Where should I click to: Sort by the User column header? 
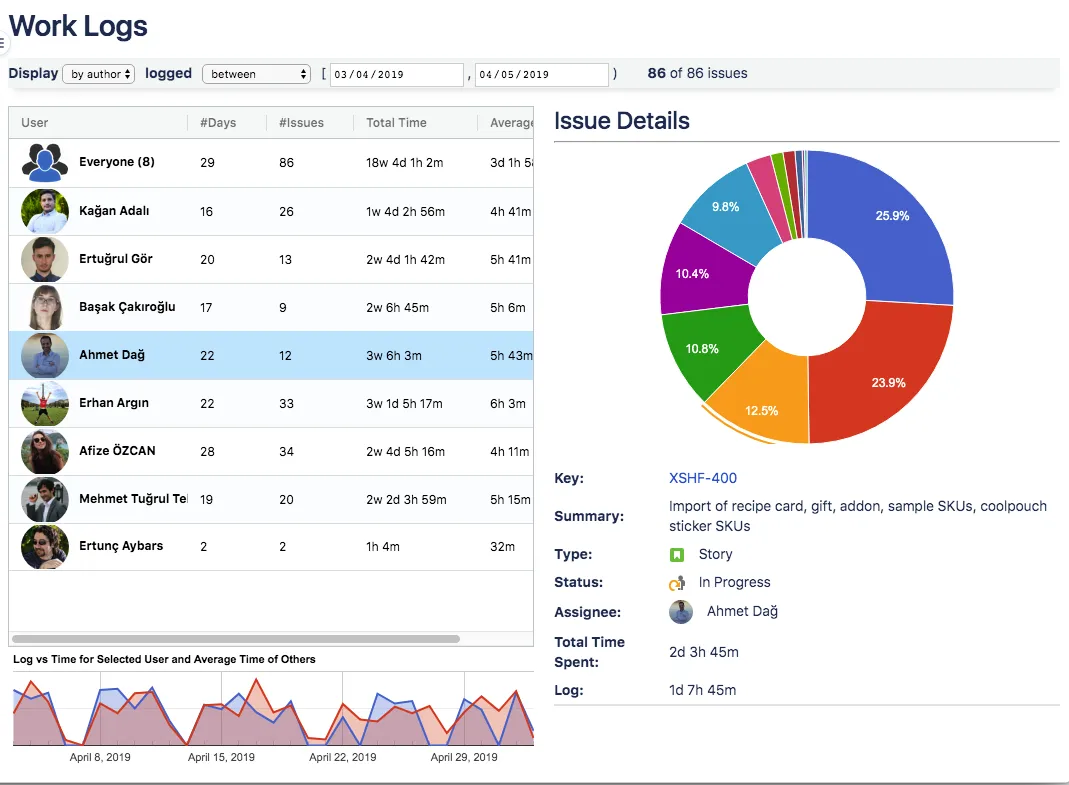35,123
